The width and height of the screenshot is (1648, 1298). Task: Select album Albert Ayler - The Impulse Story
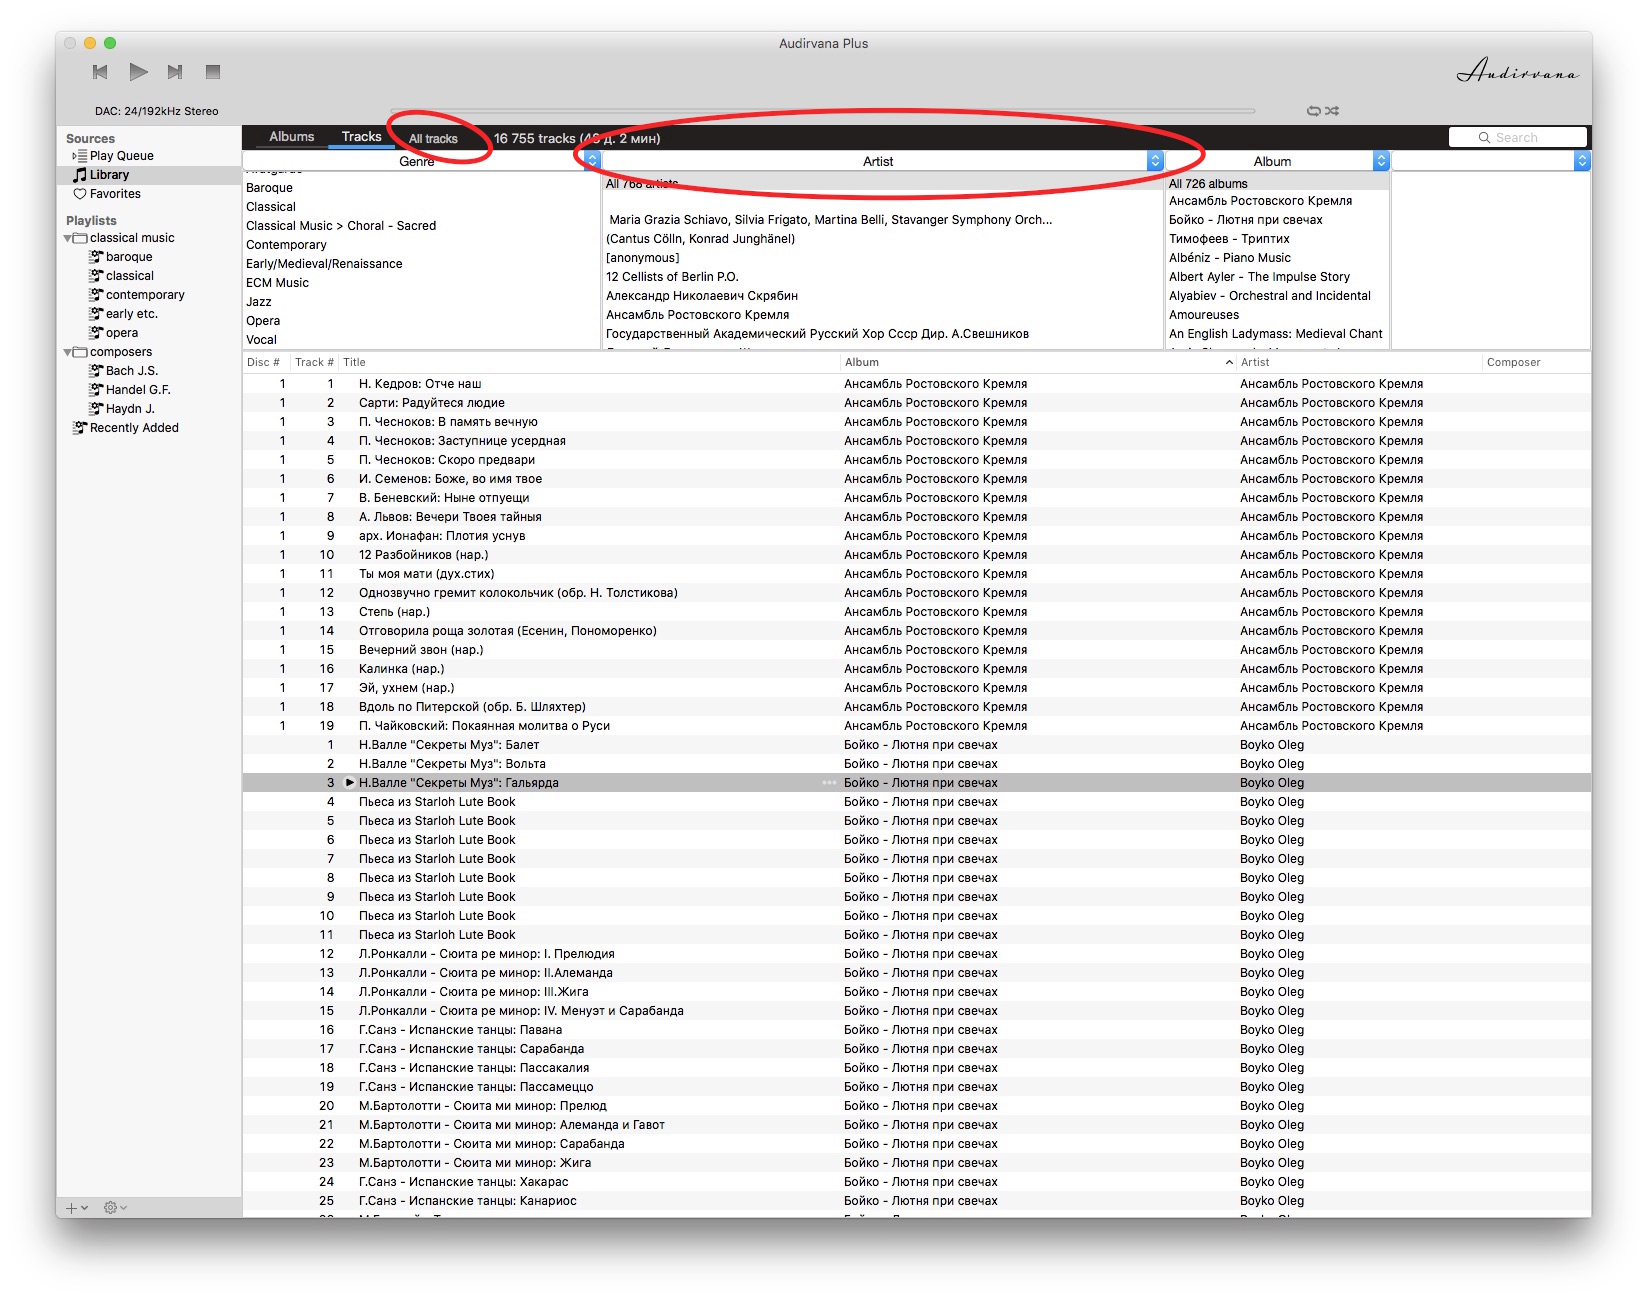1259,277
